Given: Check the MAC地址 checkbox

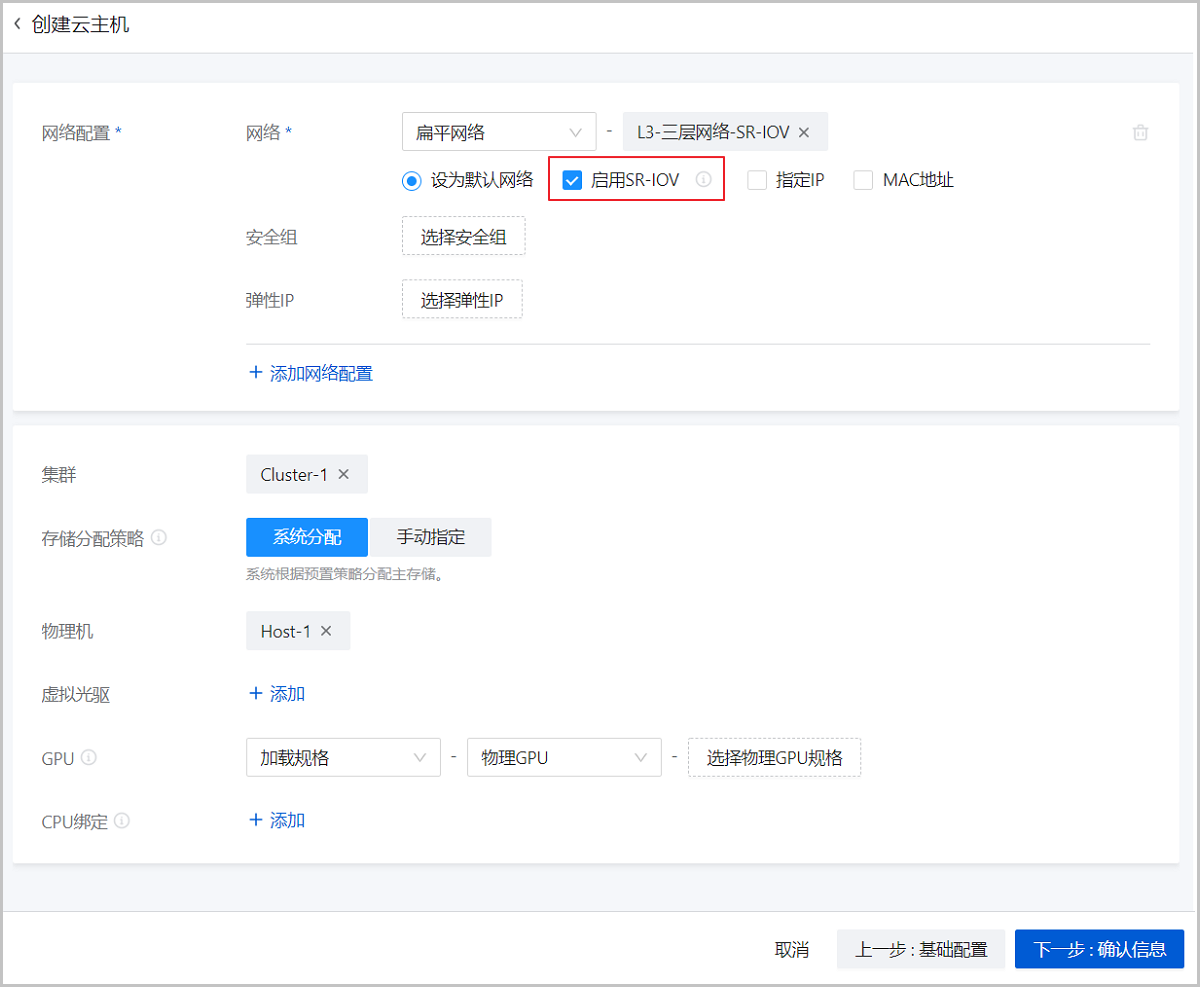Looking at the screenshot, I should (862, 180).
